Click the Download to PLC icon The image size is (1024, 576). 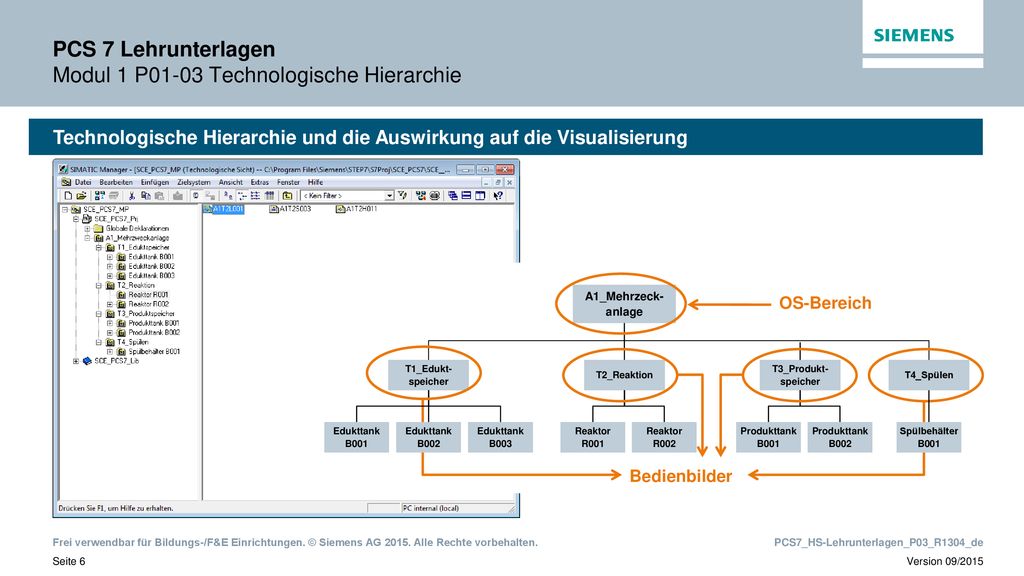pyautogui.click(x=178, y=195)
